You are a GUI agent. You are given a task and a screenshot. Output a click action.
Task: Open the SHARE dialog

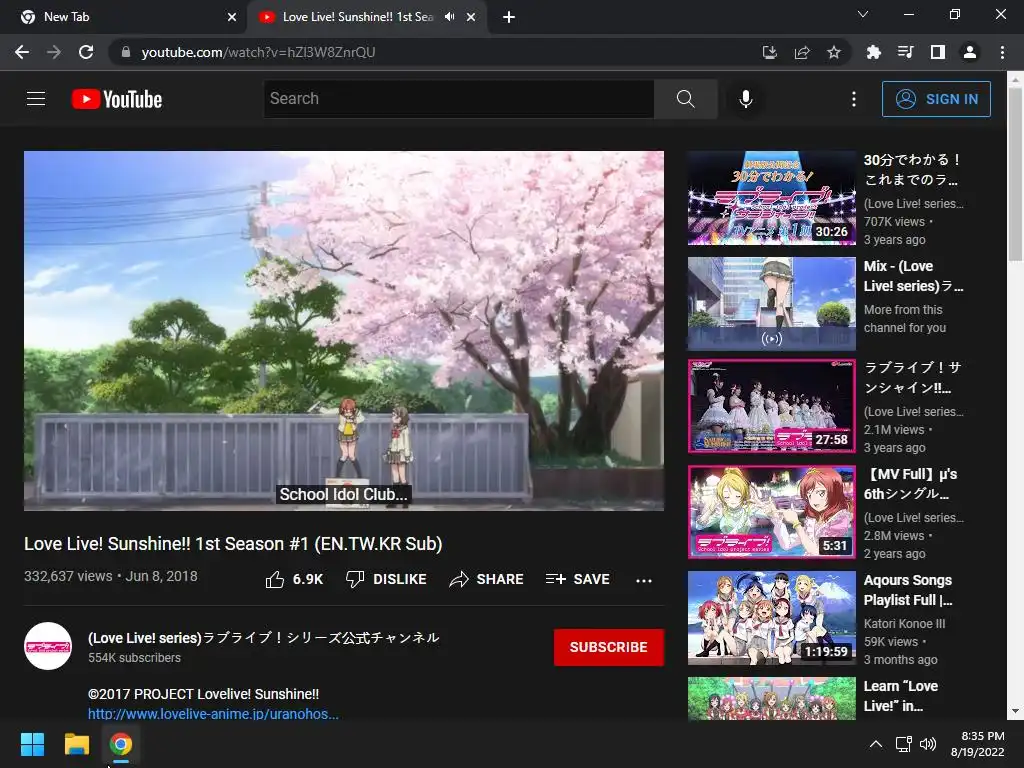click(487, 579)
